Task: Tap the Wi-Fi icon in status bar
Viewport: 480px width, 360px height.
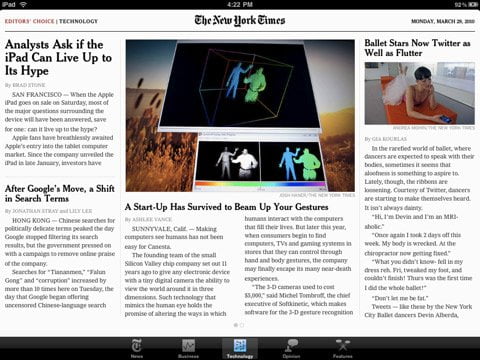Action: [x=23, y=4]
